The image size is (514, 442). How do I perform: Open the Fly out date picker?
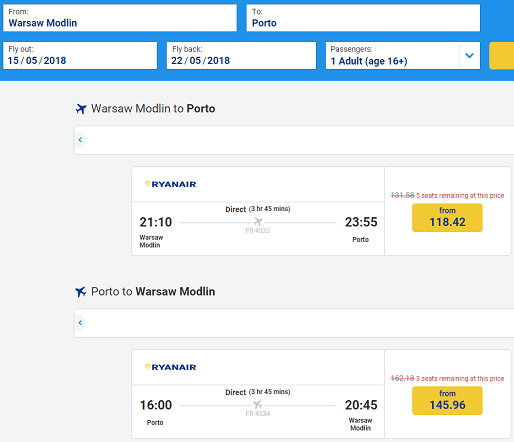(x=80, y=56)
